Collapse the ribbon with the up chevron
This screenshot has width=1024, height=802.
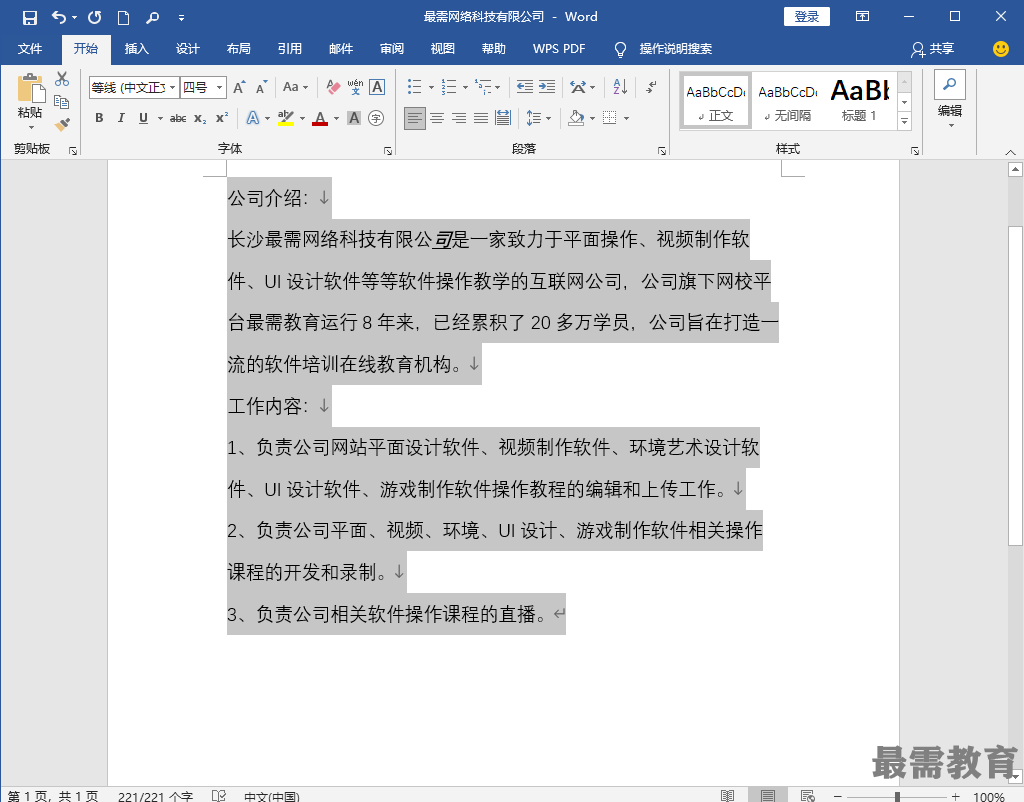pyautogui.click(x=1010, y=152)
